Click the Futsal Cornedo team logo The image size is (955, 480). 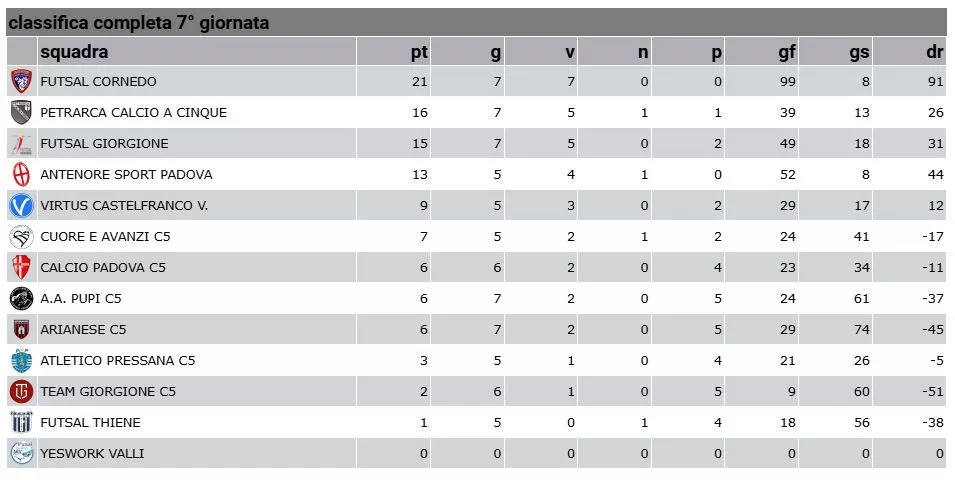click(x=21, y=82)
